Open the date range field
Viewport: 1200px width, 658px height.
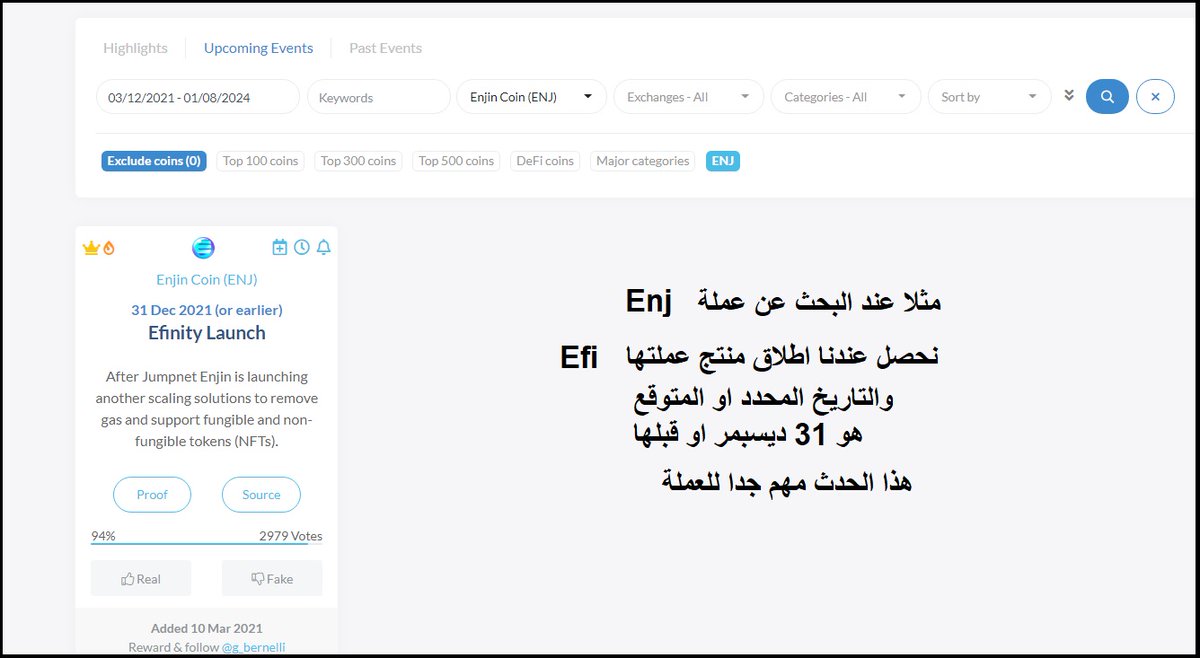pyautogui.click(x=198, y=97)
